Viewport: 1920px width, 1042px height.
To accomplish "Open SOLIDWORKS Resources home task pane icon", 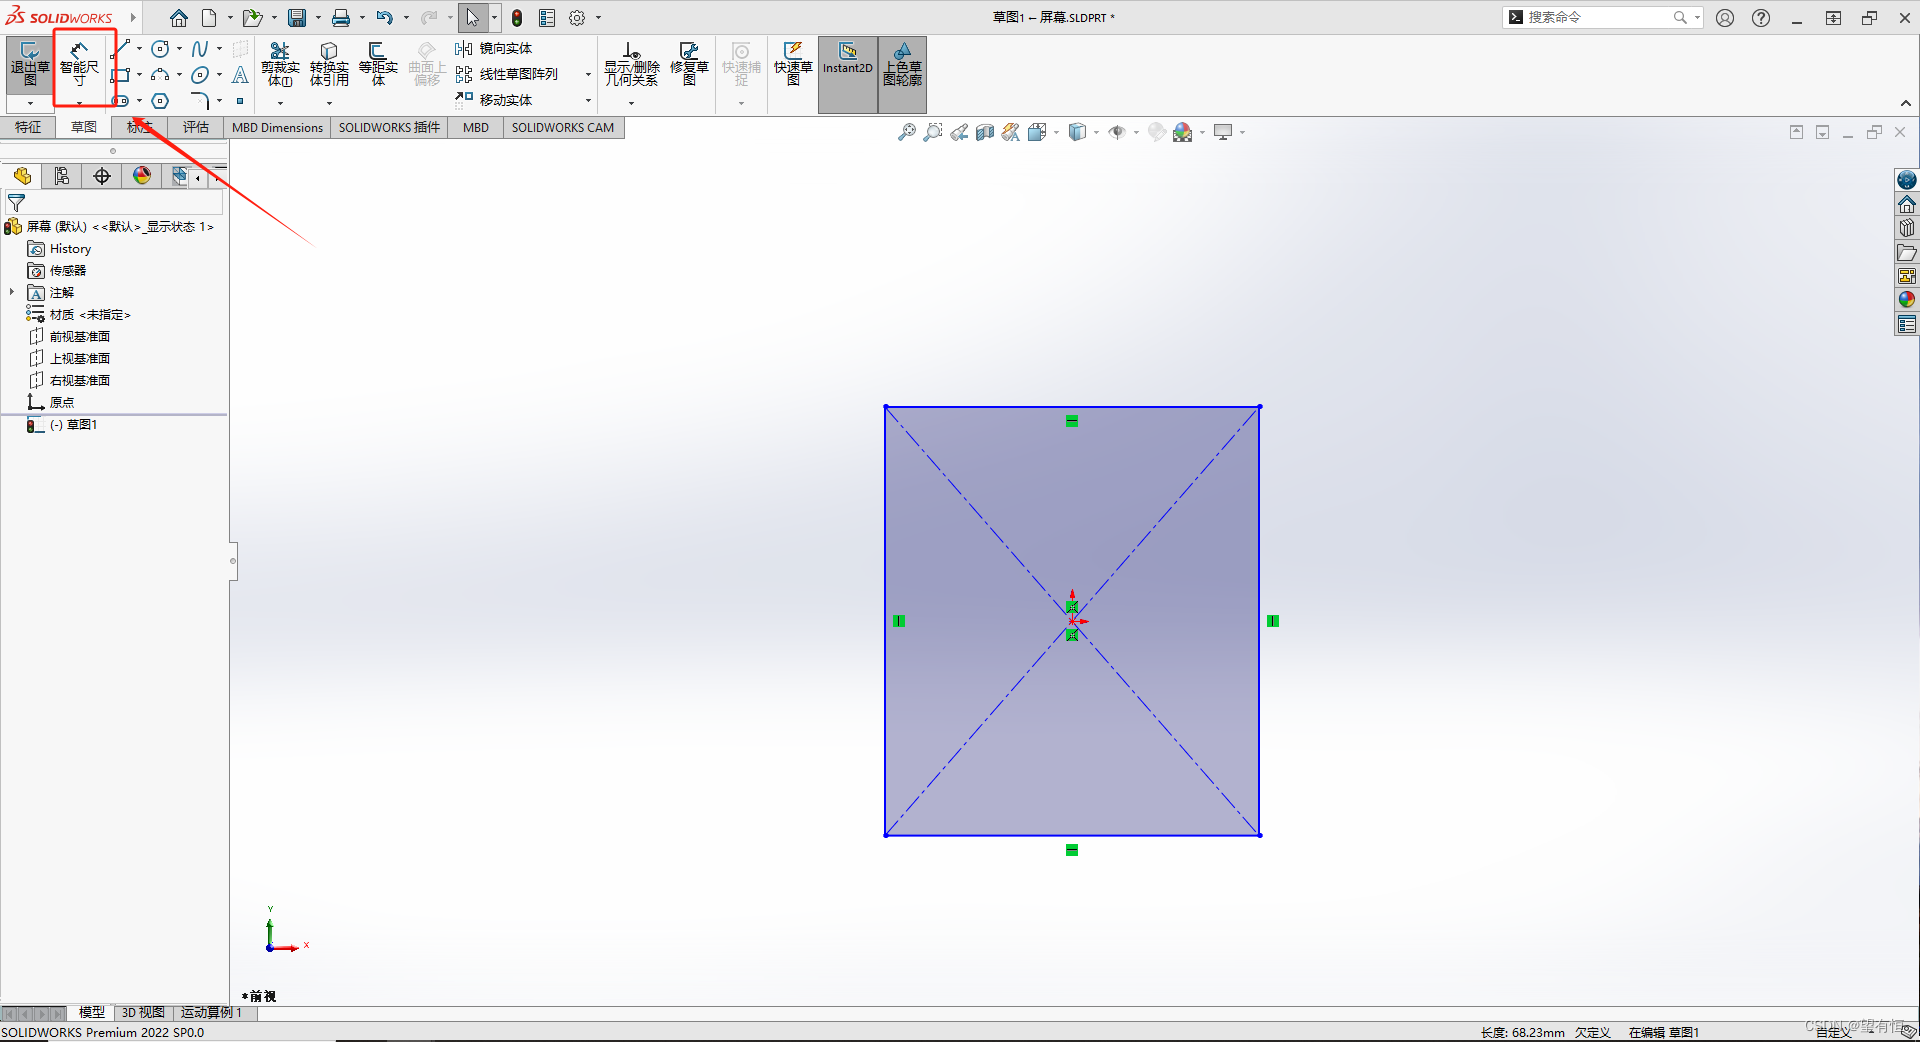I will tap(1907, 204).
